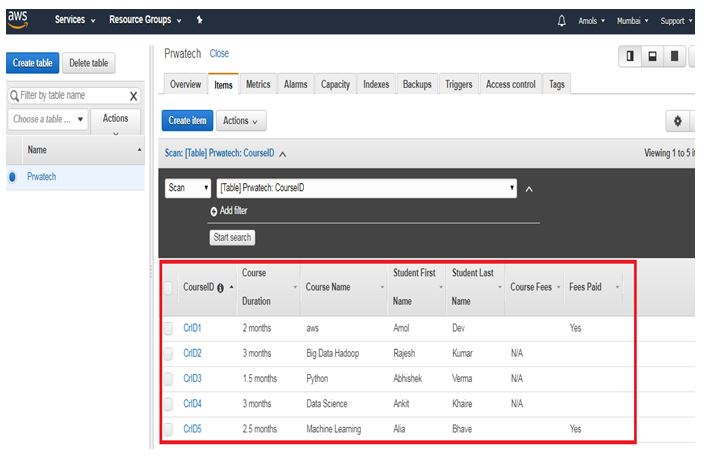Open the Choose a table dropdown

(48, 119)
